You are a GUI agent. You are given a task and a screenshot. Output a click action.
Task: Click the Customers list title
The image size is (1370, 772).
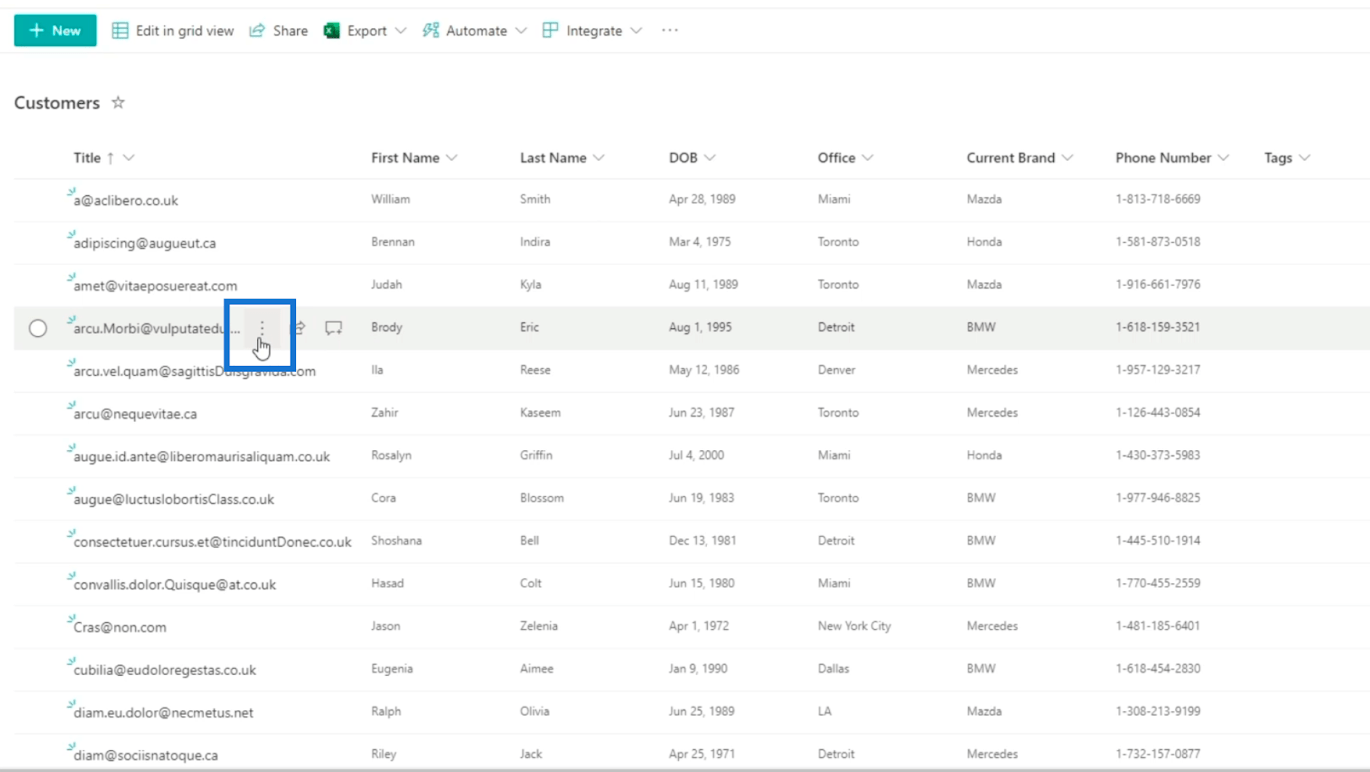coord(57,103)
